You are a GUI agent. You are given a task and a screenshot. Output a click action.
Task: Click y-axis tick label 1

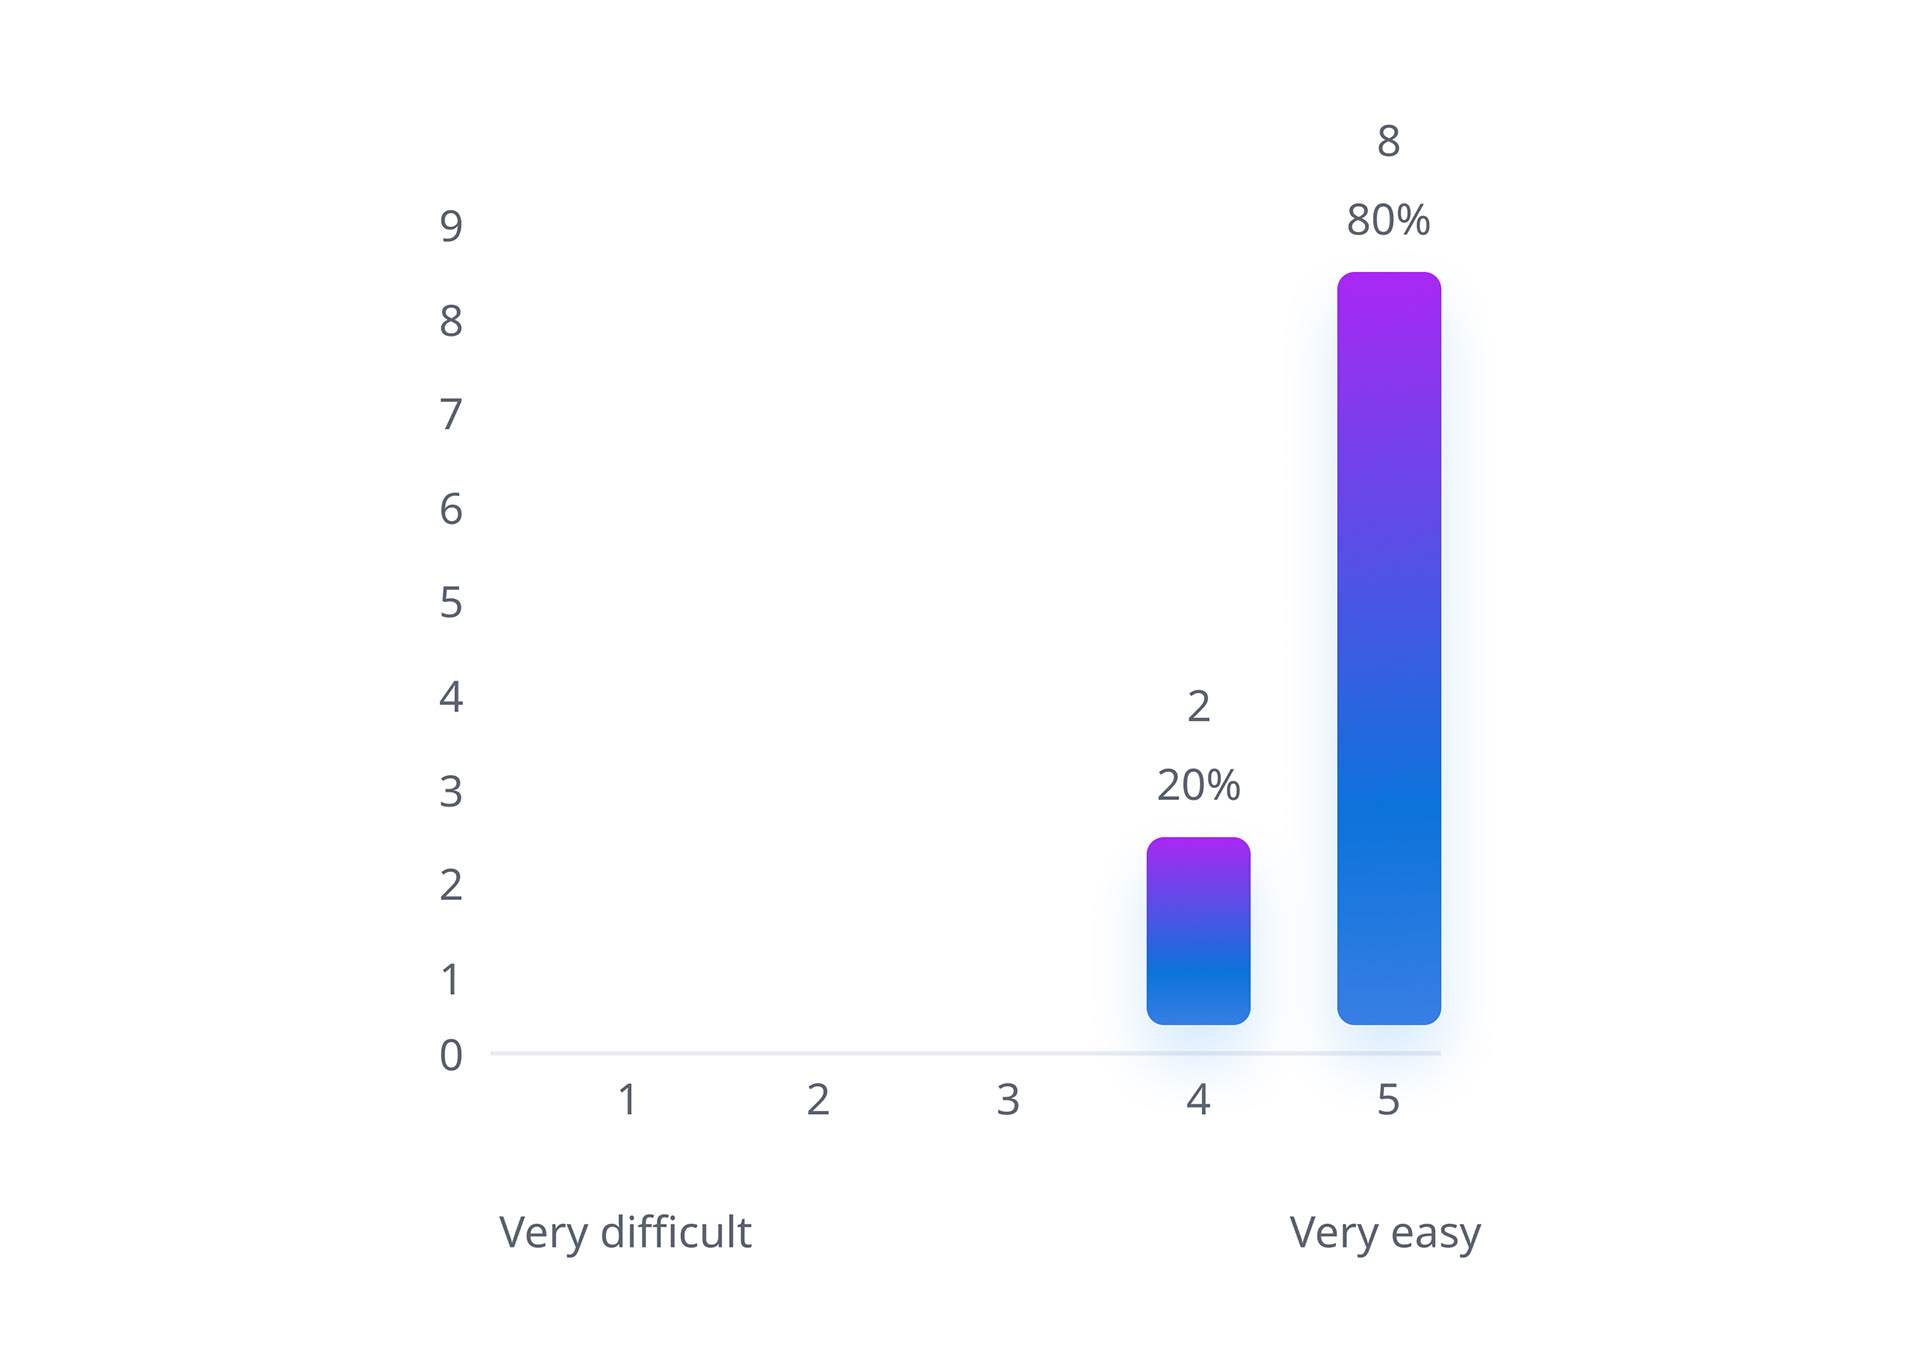[x=451, y=980]
